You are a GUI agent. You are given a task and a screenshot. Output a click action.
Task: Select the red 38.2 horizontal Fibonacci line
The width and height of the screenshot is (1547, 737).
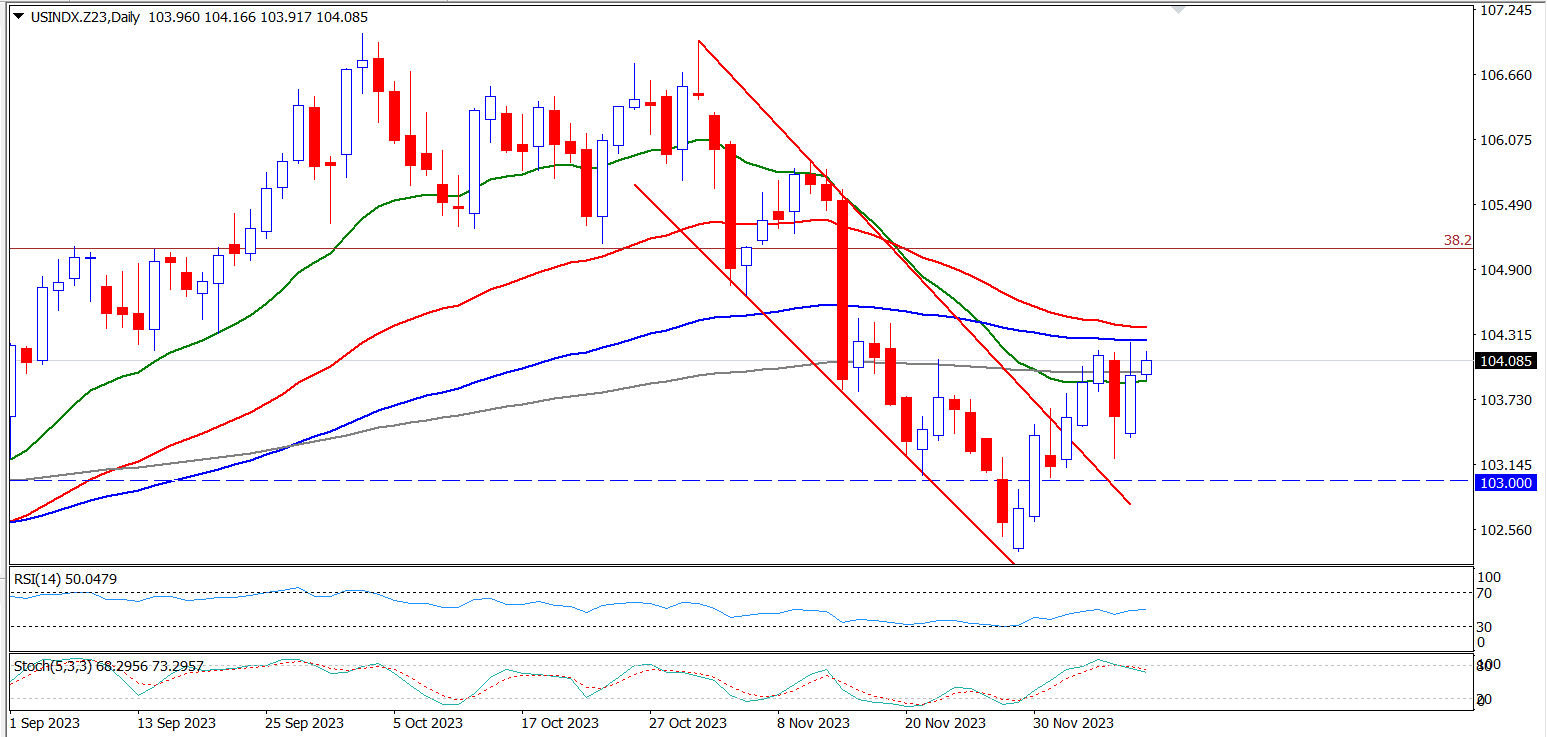(x=600, y=248)
